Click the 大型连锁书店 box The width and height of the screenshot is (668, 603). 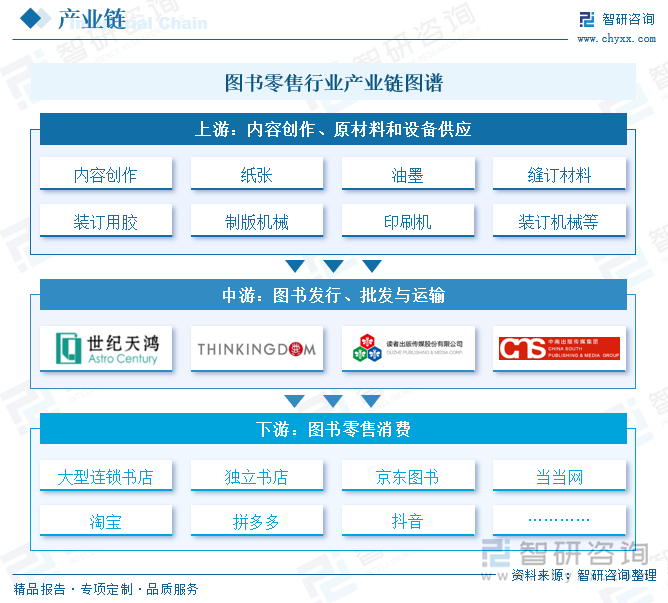point(106,476)
